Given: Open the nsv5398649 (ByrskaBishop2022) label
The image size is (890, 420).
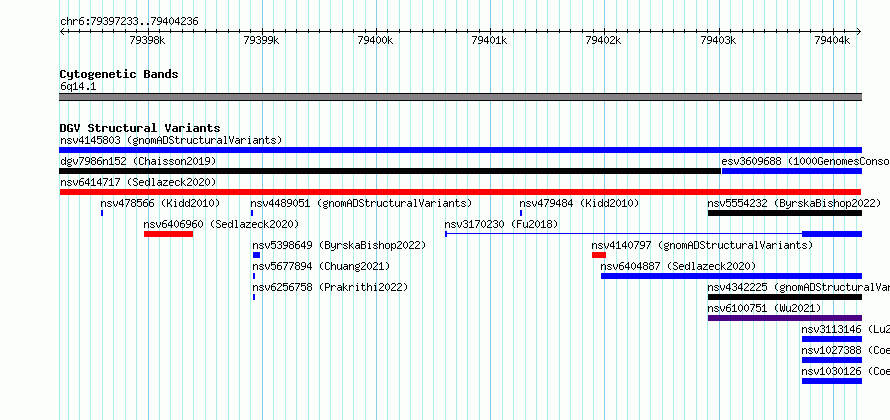Looking at the screenshot, I should pyautogui.click(x=339, y=245).
